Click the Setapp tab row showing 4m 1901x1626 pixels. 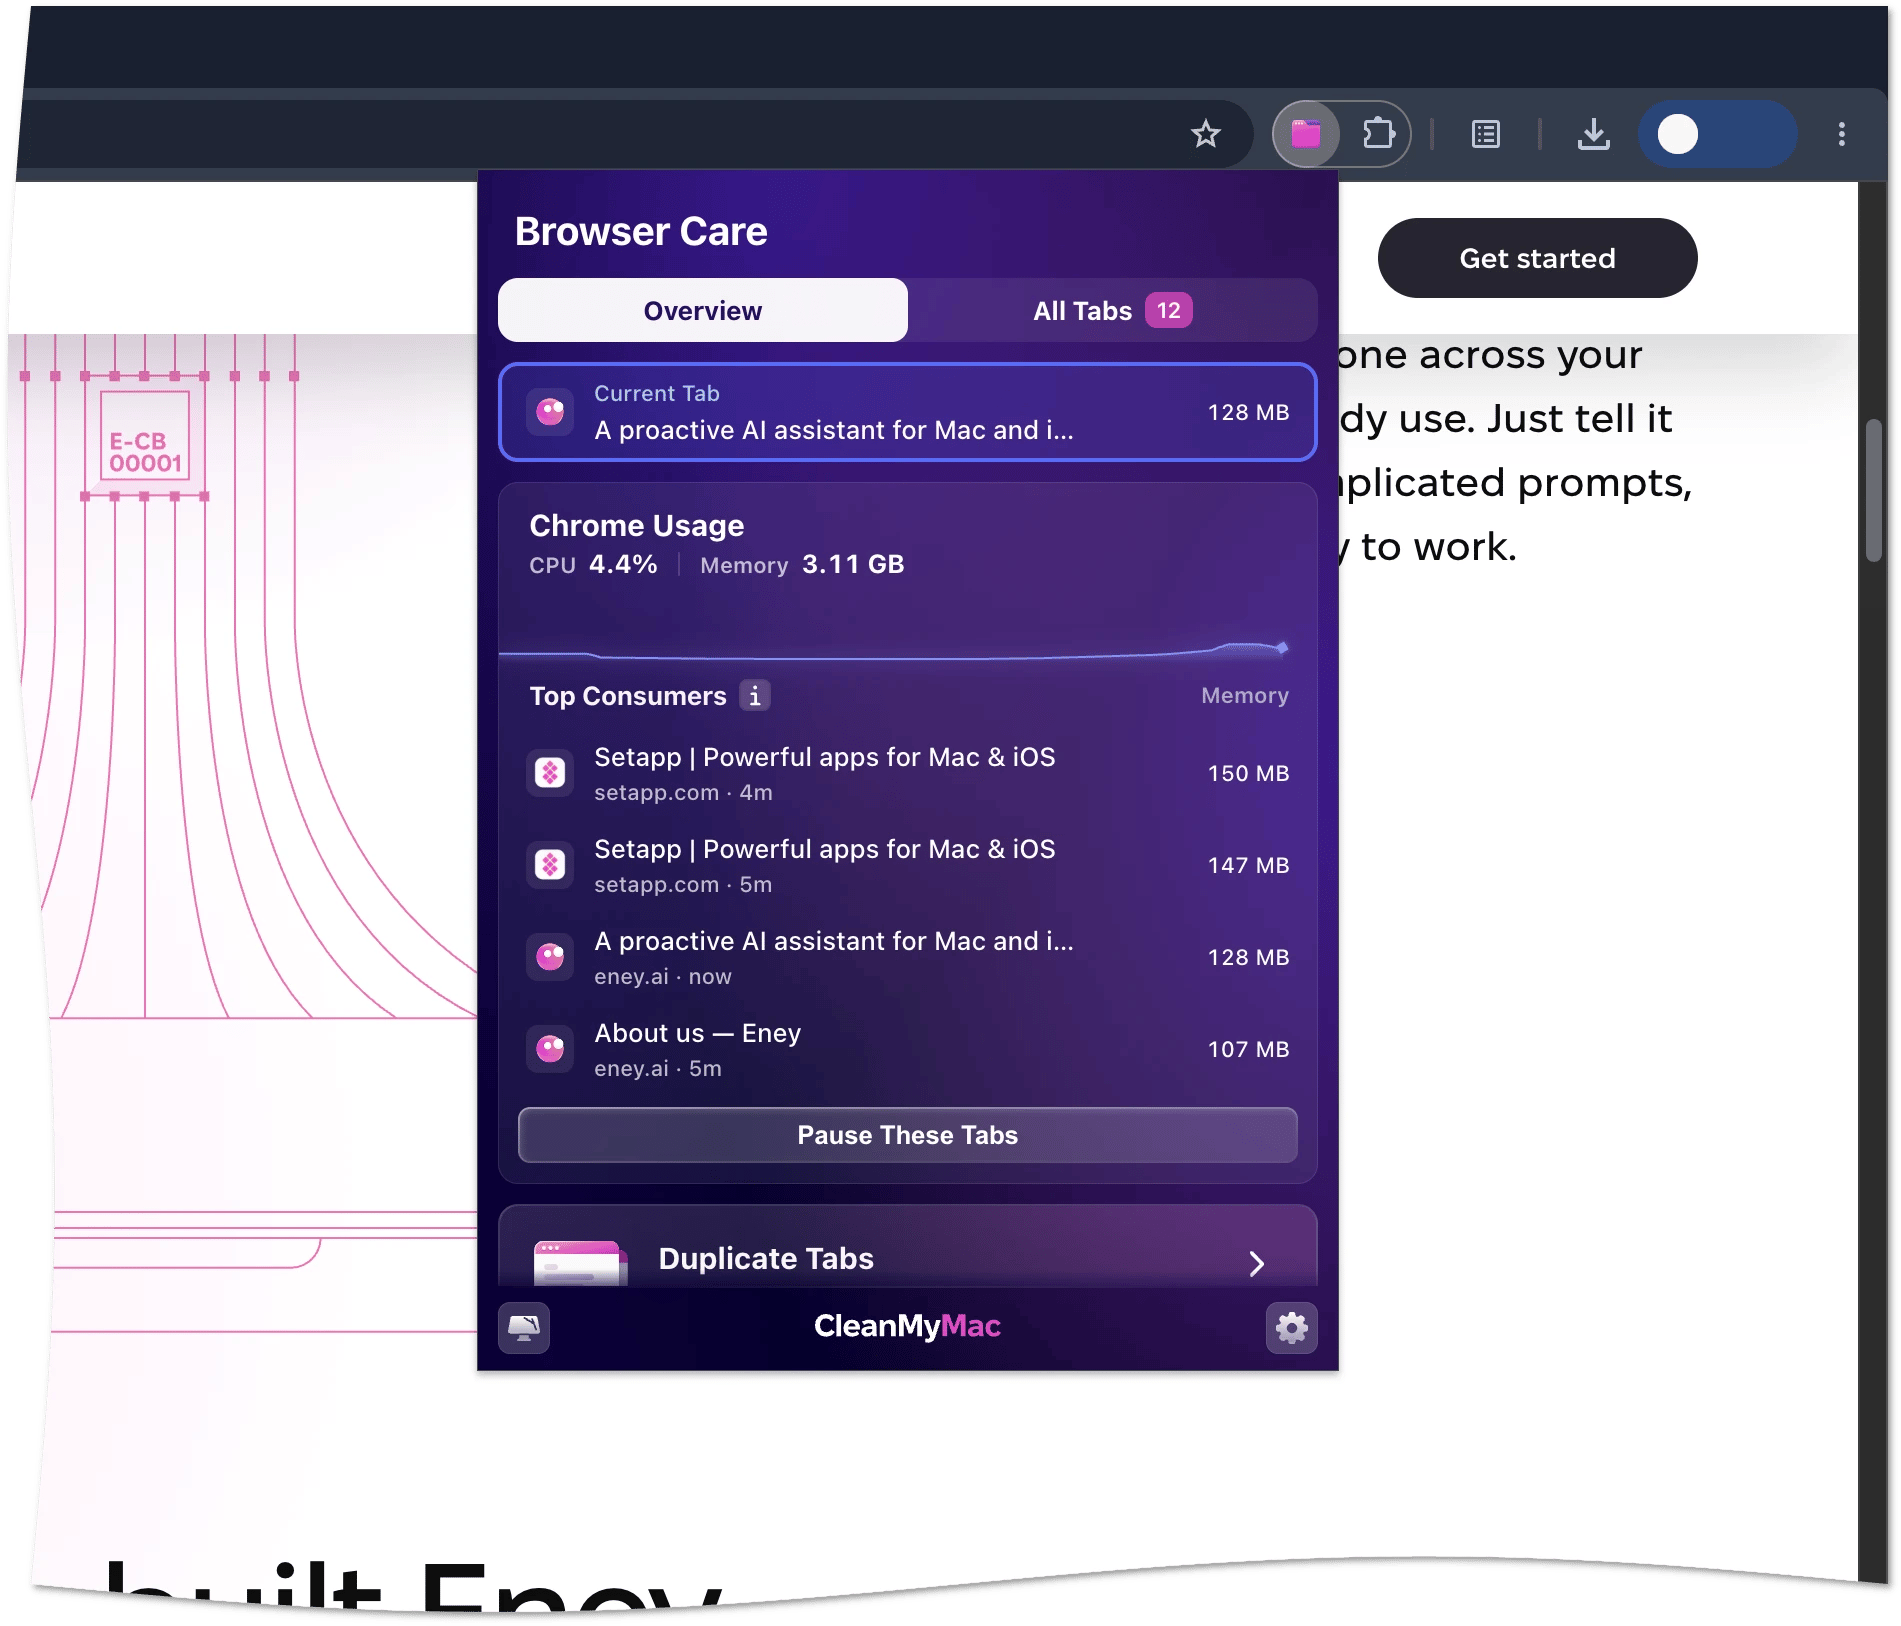[908, 773]
